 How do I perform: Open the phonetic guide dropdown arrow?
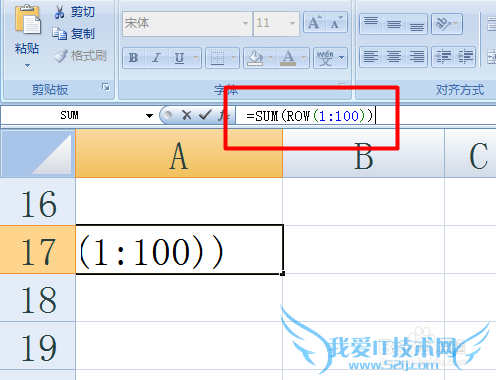(342, 58)
